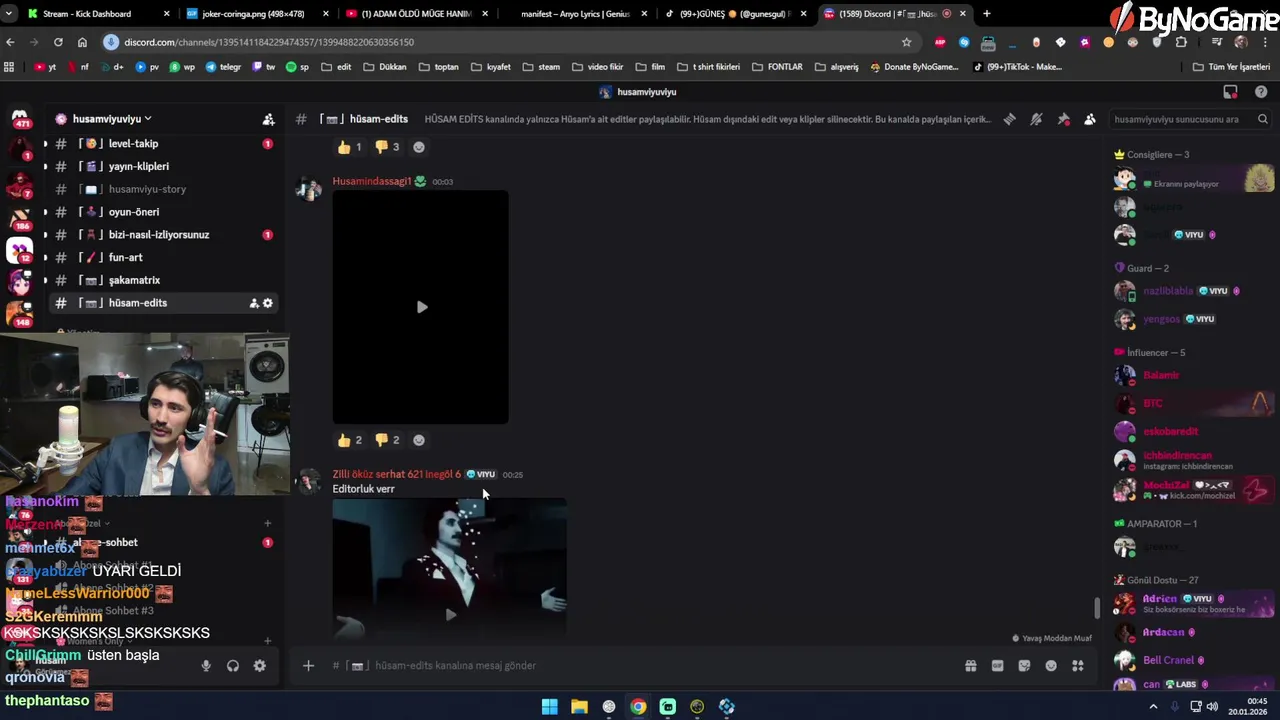Expand the bizi-nasıl-izliyorsunuz channel arrow
The width and height of the screenshot is (1280, 720).
[x=45, y=235]
